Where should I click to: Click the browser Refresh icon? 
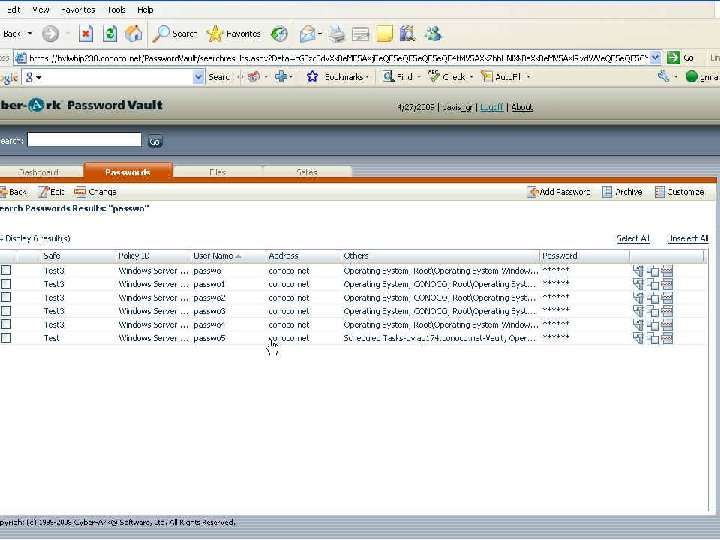click(x=110, y=34)
